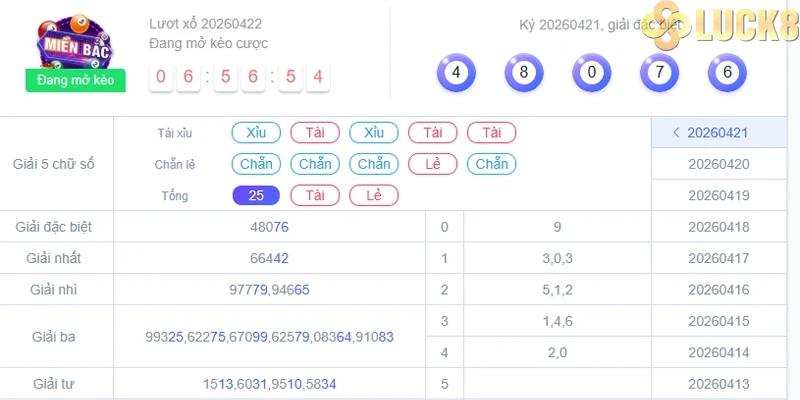Click the Tổng row label
This screenshot has width=800, height=400.
[175, 196]
